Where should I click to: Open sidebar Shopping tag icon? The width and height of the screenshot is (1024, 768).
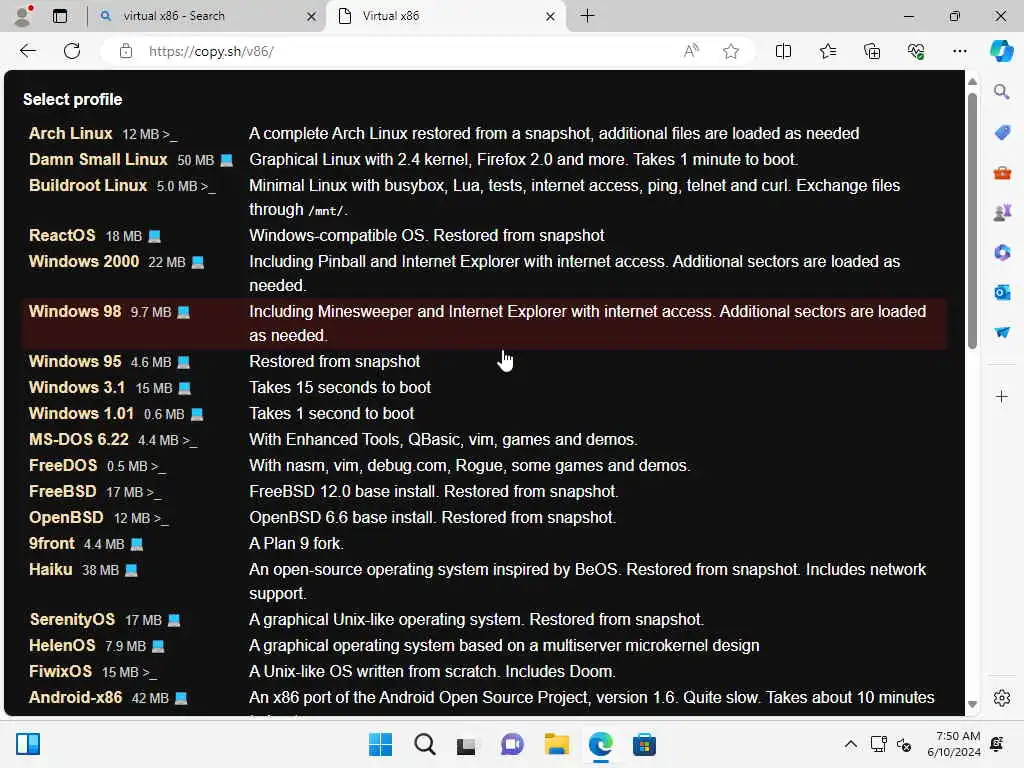click(1002, 133)
